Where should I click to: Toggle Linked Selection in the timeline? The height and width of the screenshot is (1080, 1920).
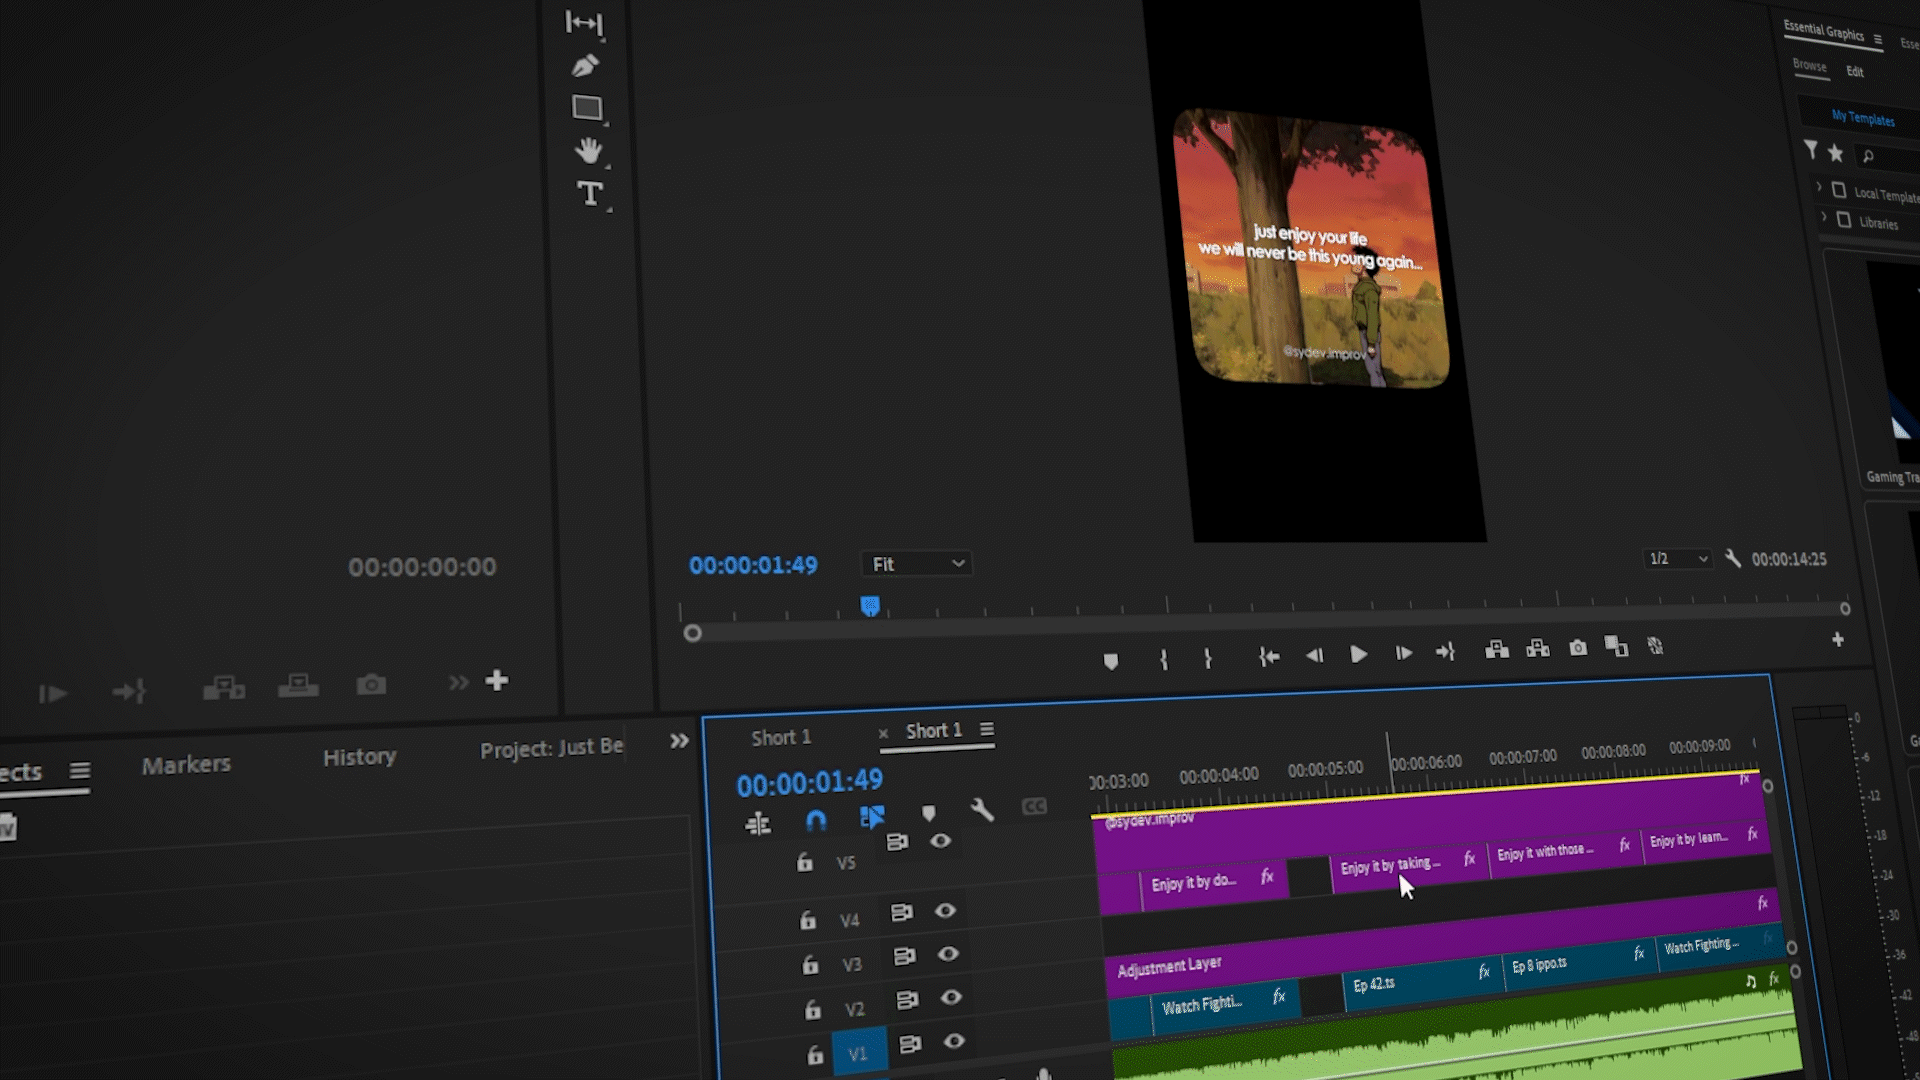872,817
